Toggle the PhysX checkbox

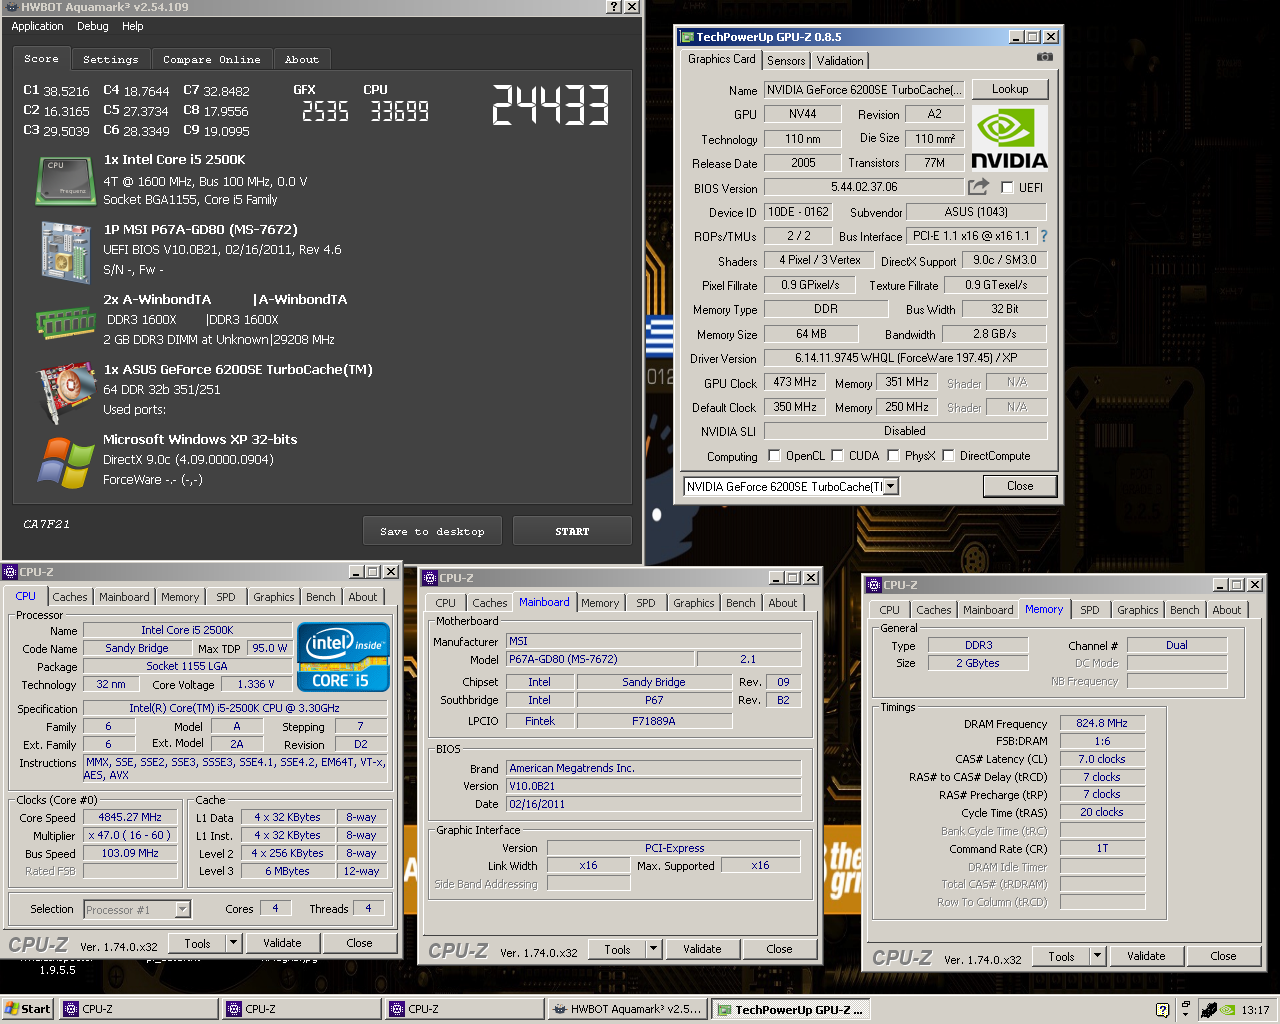point(893,456)
